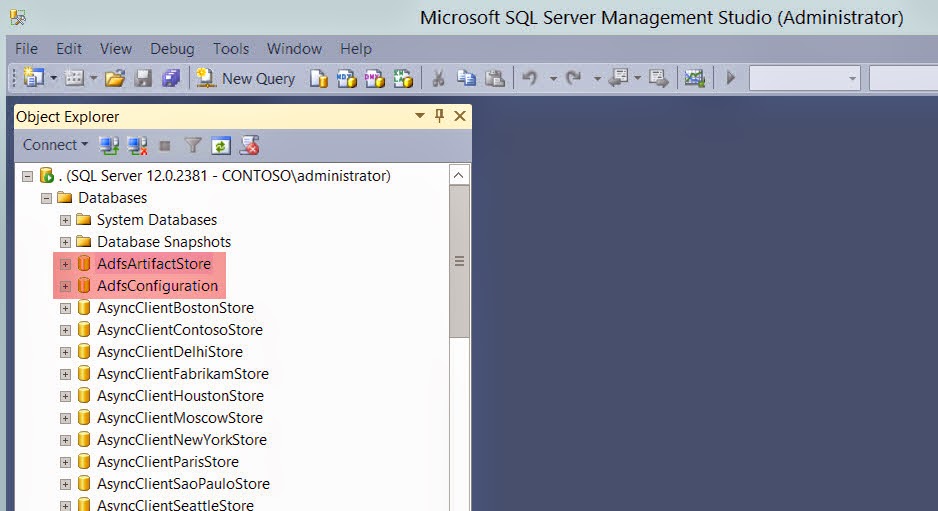Expand the AsyncClientDelhiStore database
This screenshot has width=938, height=511.
point(65,352)
